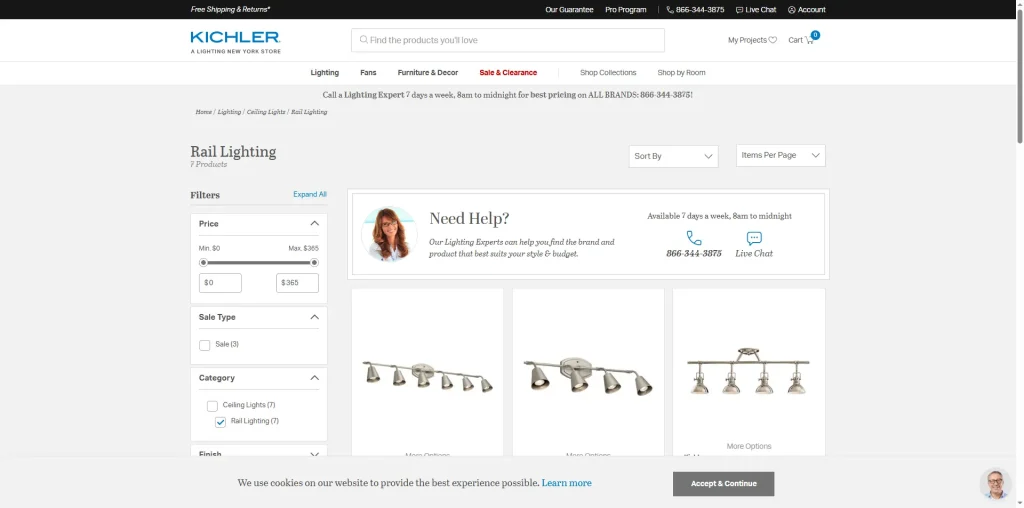
Task: Click the product search input field
Action: coord(508,40)
